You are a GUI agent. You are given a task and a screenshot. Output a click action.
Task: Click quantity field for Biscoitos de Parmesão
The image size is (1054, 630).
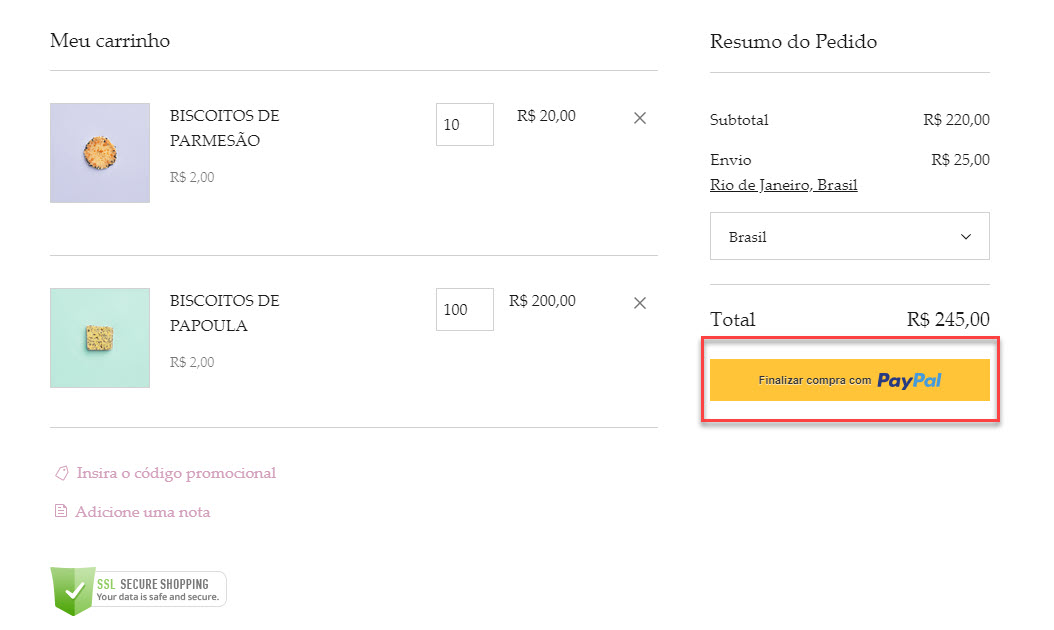[x=464, y=125]
